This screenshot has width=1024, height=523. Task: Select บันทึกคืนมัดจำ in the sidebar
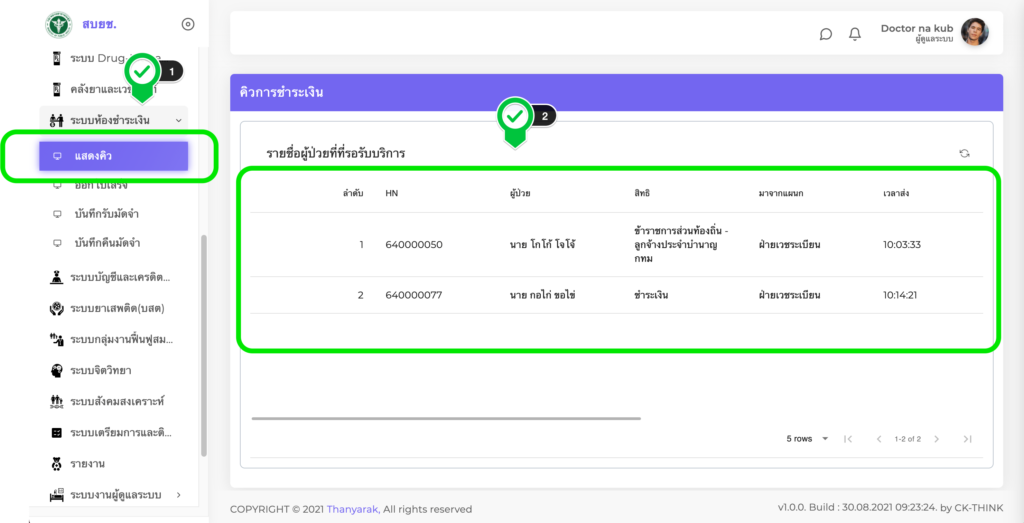[106, 243]
